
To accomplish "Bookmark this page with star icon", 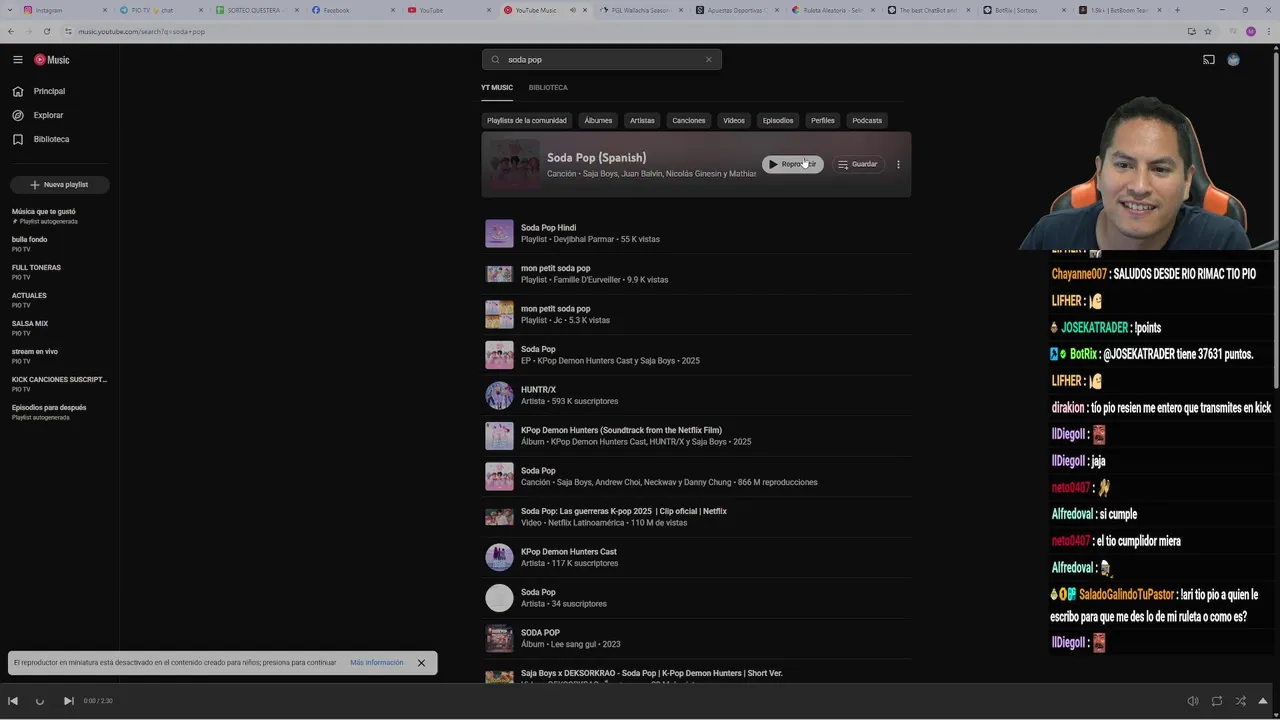I will [1207, 31].
